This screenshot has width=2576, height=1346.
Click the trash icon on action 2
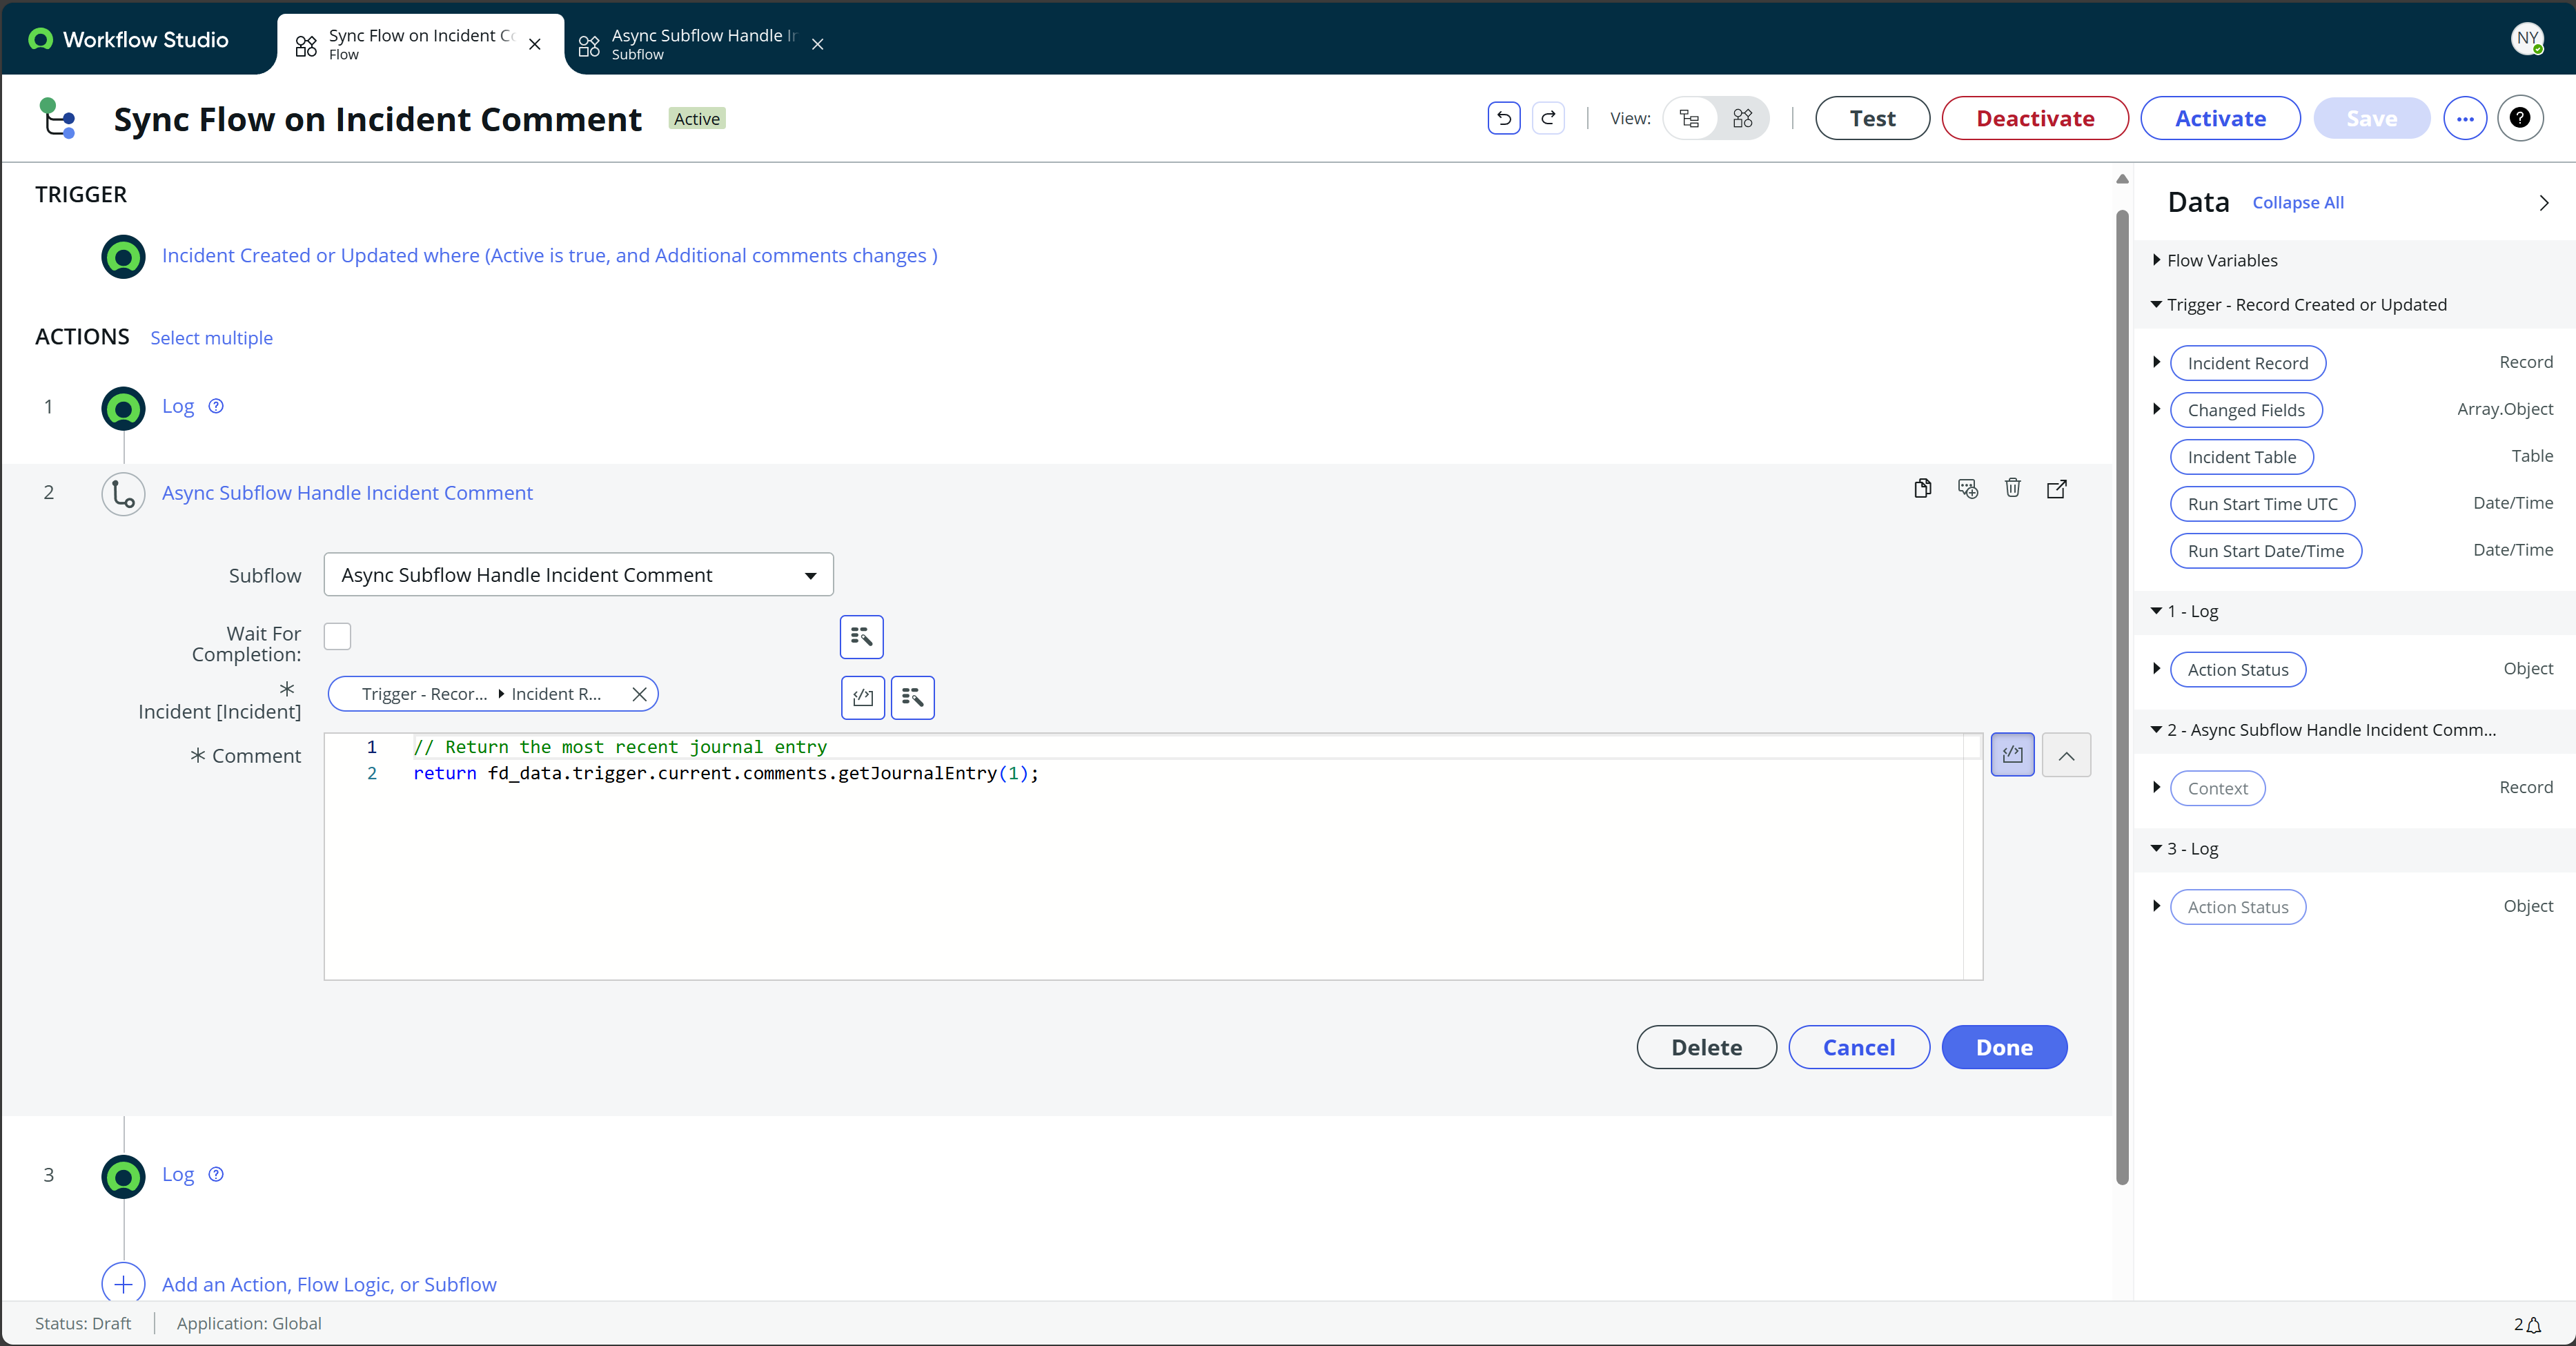click(x=2012, y=488)
